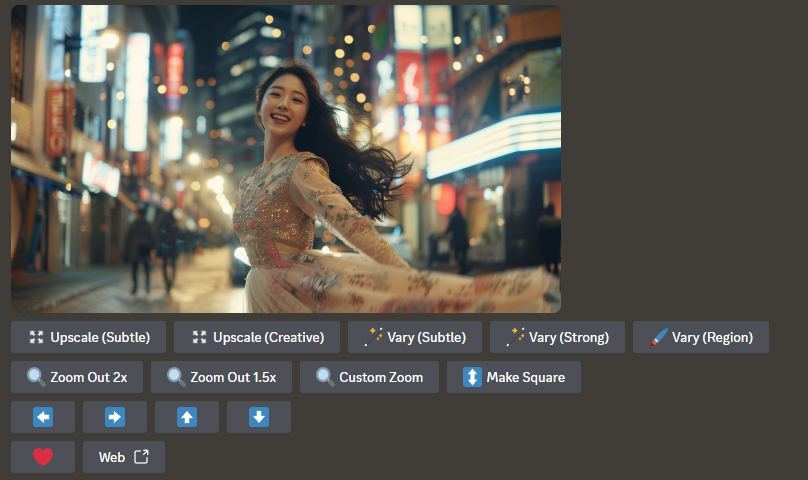The image size is (808, 480).
Task: Apply Vary (Subtle) to the image
Action: (x=415, y=337)
